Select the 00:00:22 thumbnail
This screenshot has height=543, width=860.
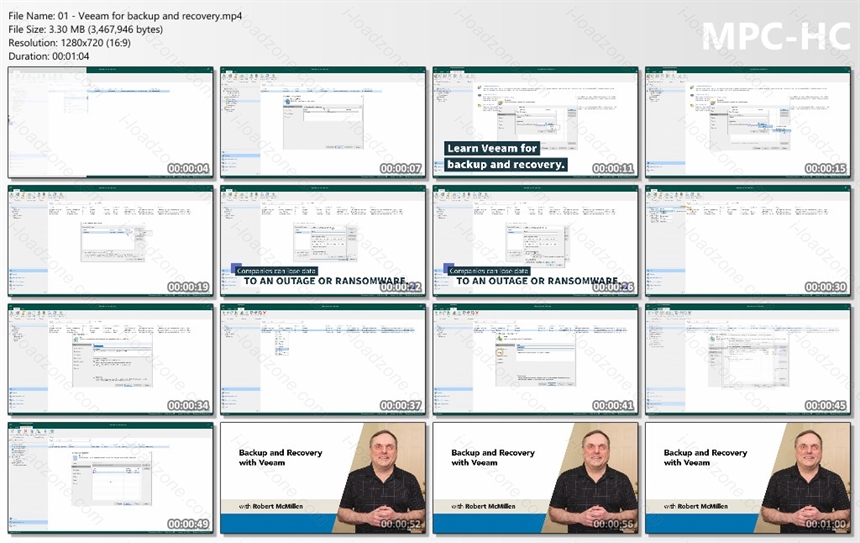coord(323,241)
